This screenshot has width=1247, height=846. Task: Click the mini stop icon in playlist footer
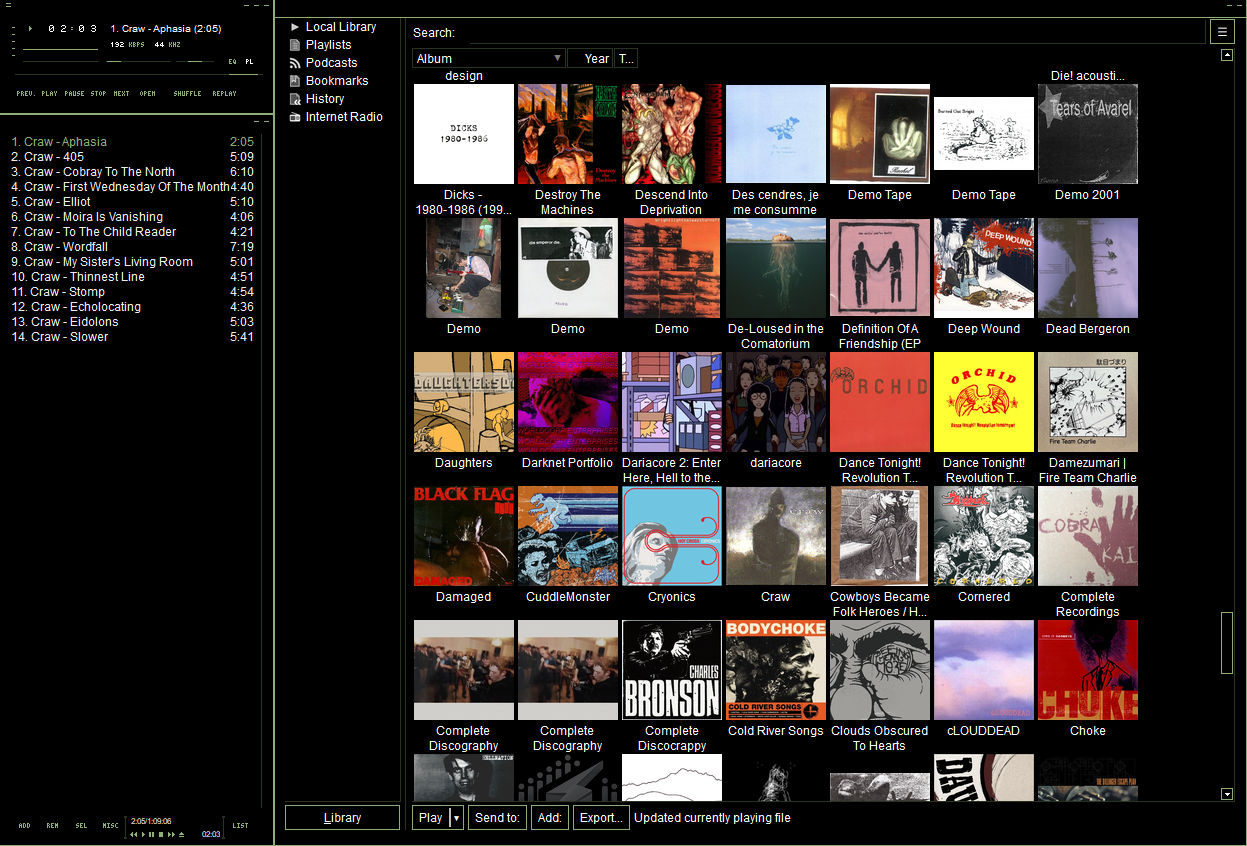pyautogui.click(x=160, y=834)
